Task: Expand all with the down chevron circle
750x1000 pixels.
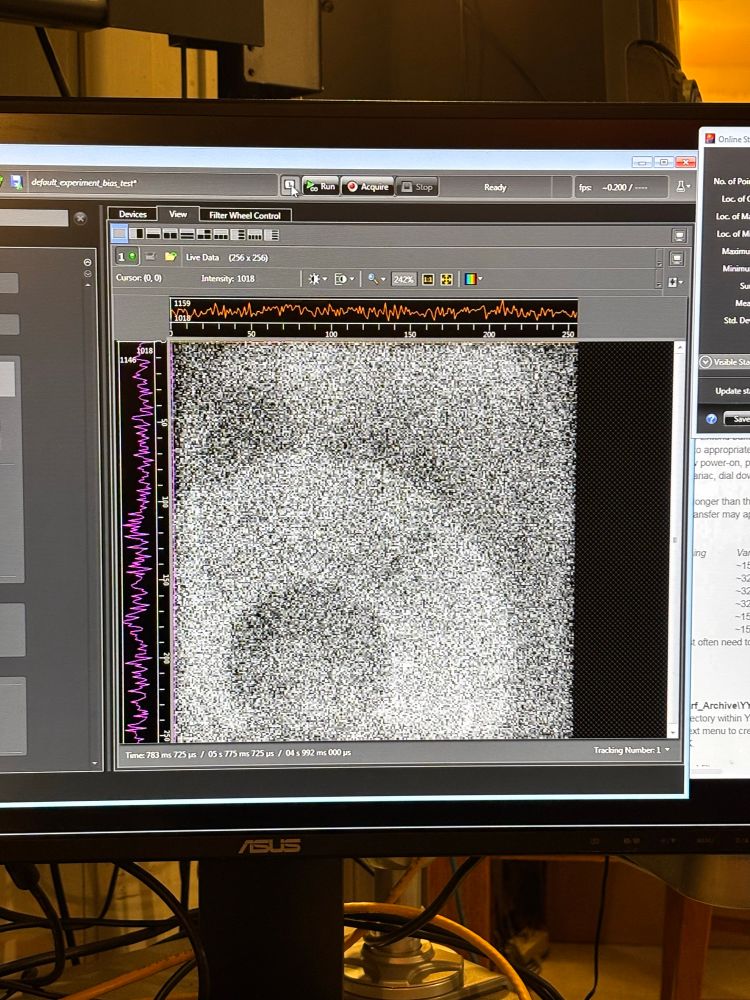Action: click(x=87, y=274)
